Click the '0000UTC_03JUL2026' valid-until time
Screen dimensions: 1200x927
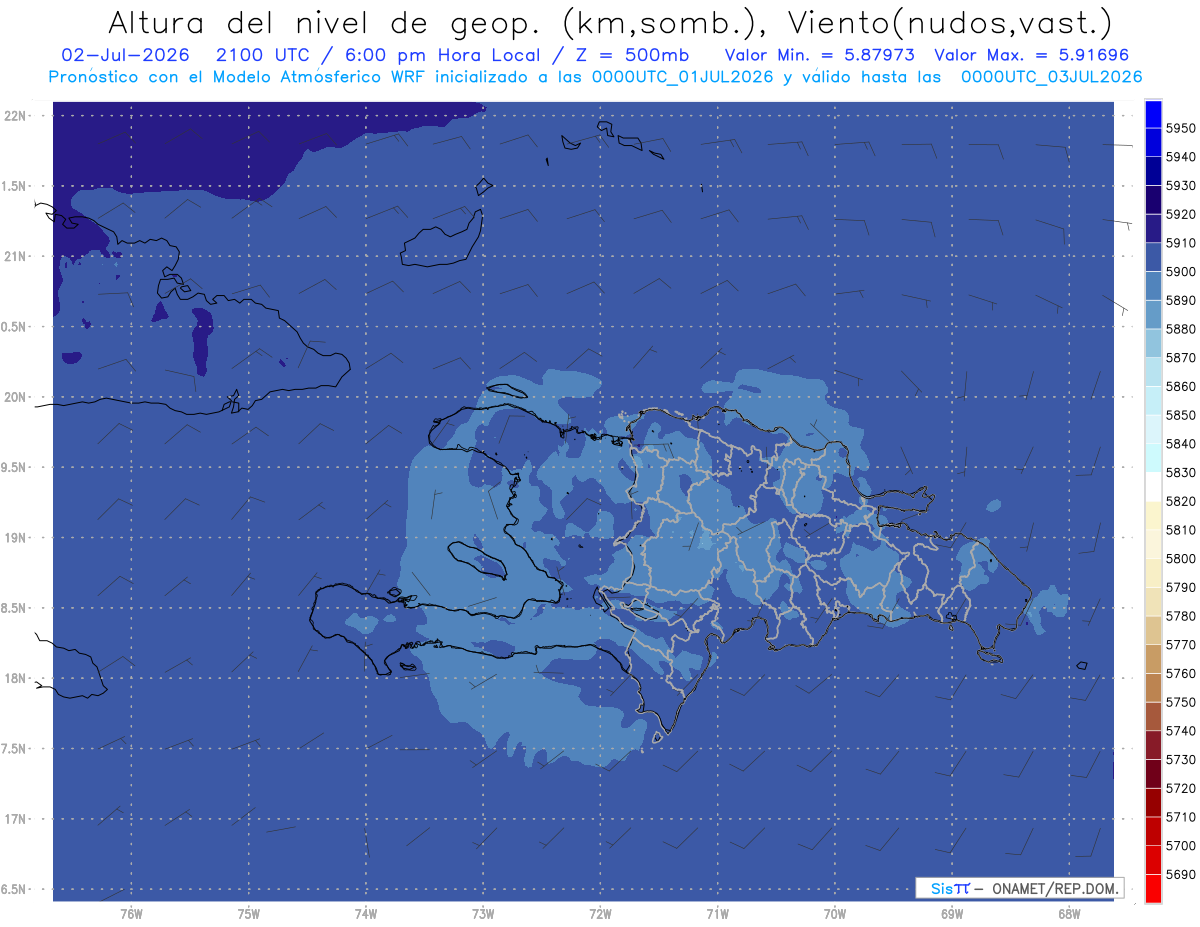[1052, 77]
